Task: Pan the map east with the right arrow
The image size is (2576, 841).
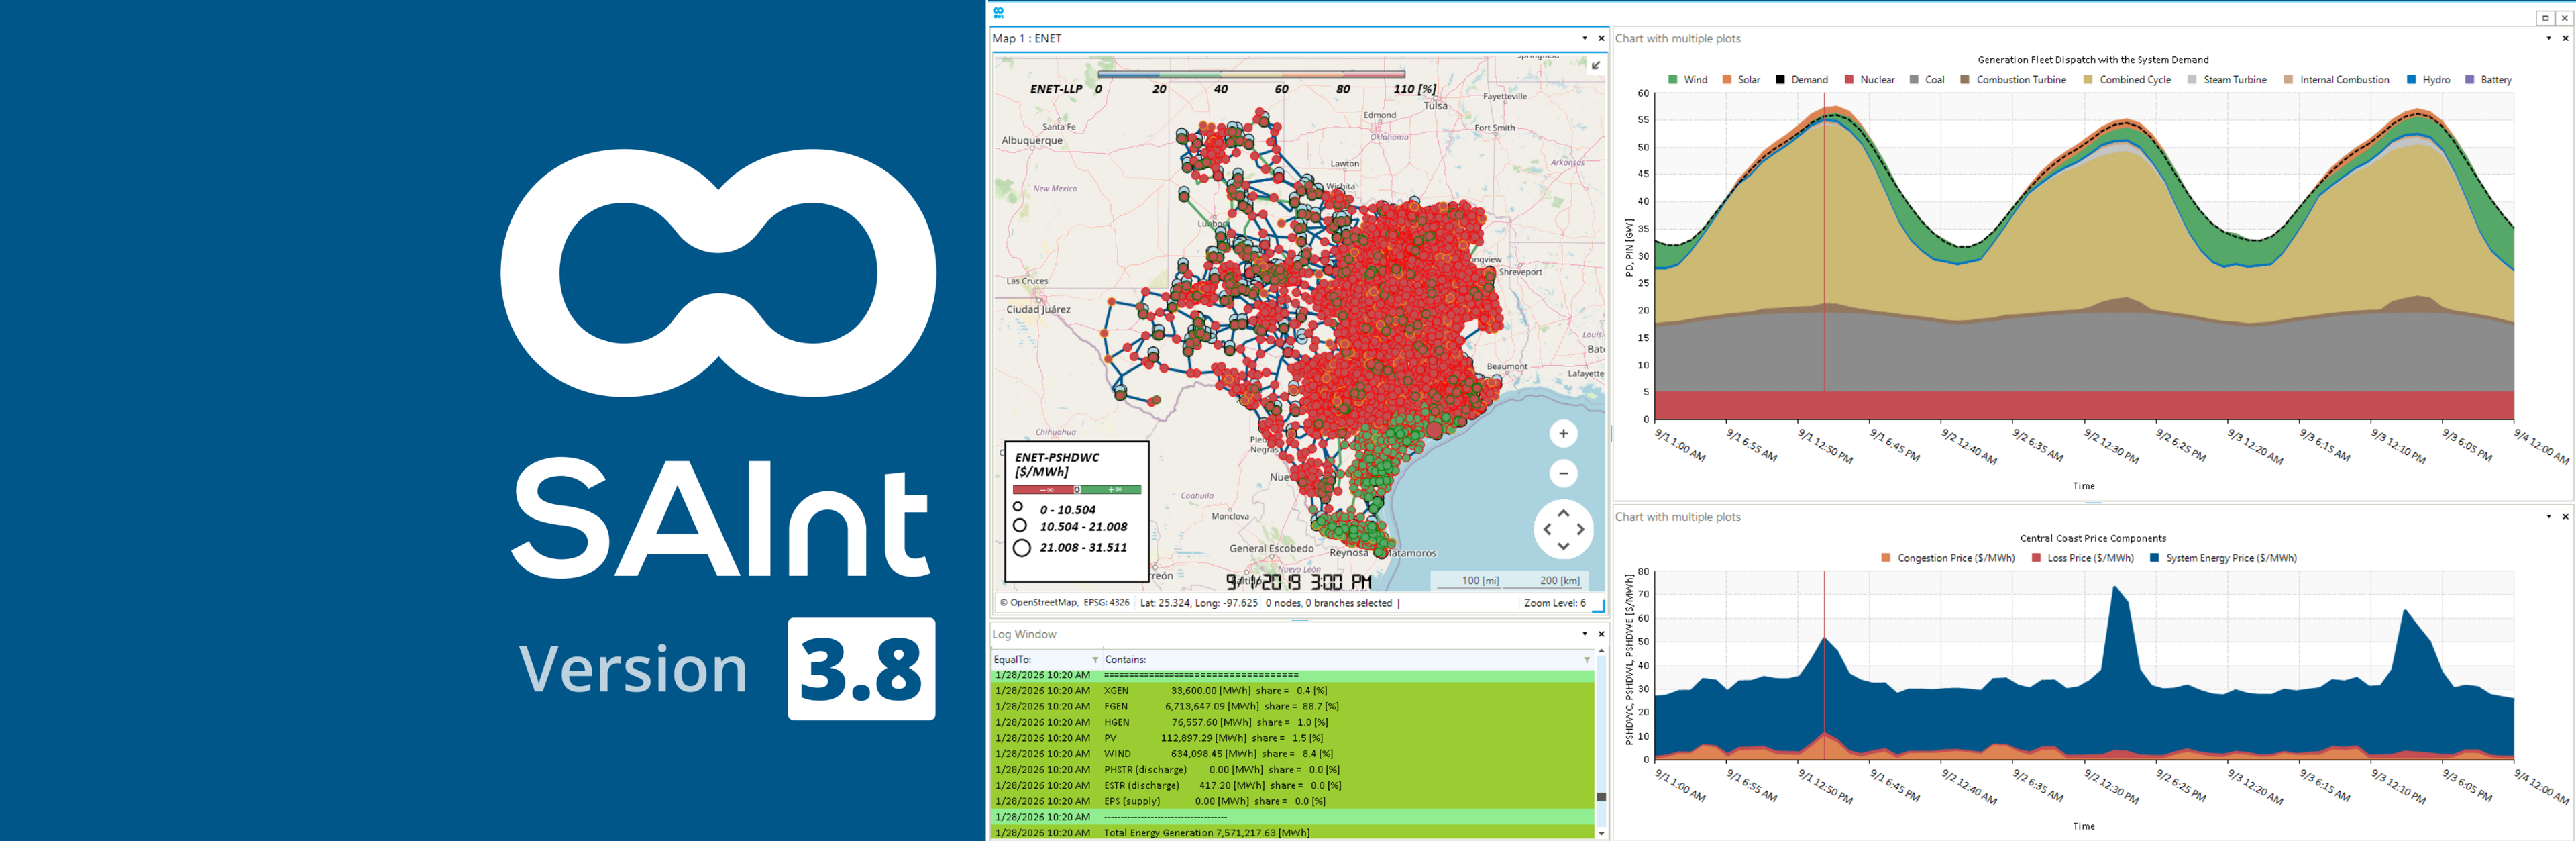Action: 1581,529
